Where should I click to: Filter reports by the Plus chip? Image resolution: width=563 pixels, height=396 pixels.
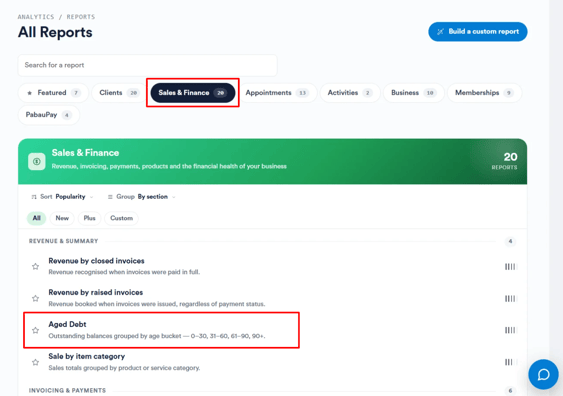click(x=89, y=218)
